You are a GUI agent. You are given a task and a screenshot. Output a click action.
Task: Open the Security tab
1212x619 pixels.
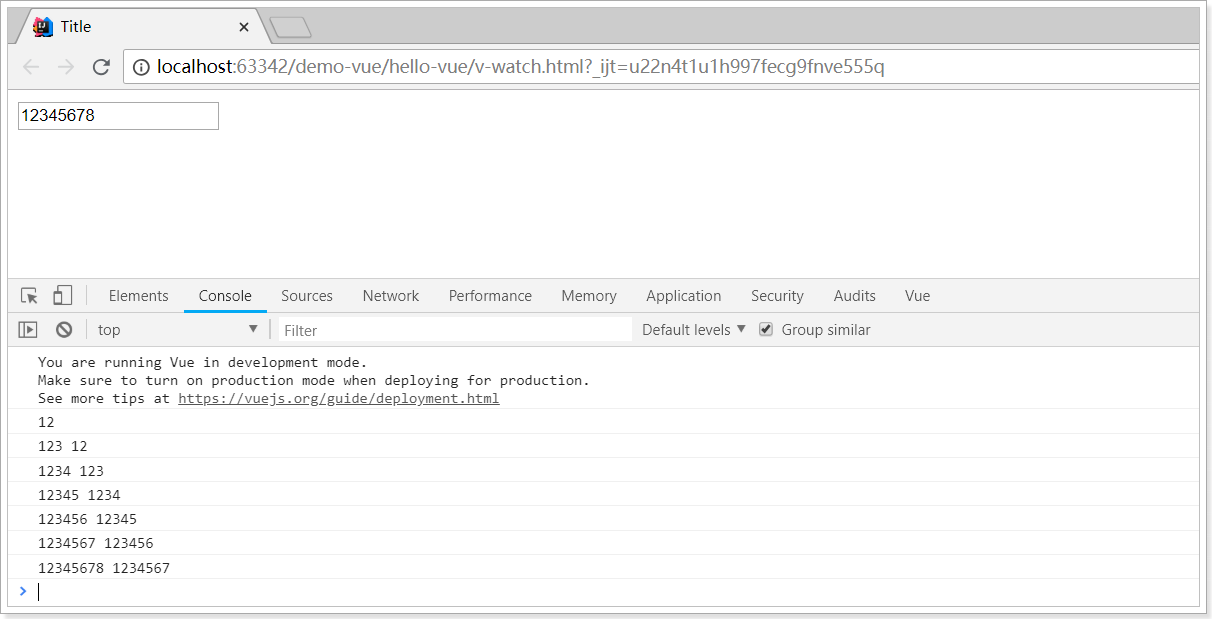[777, 295]
